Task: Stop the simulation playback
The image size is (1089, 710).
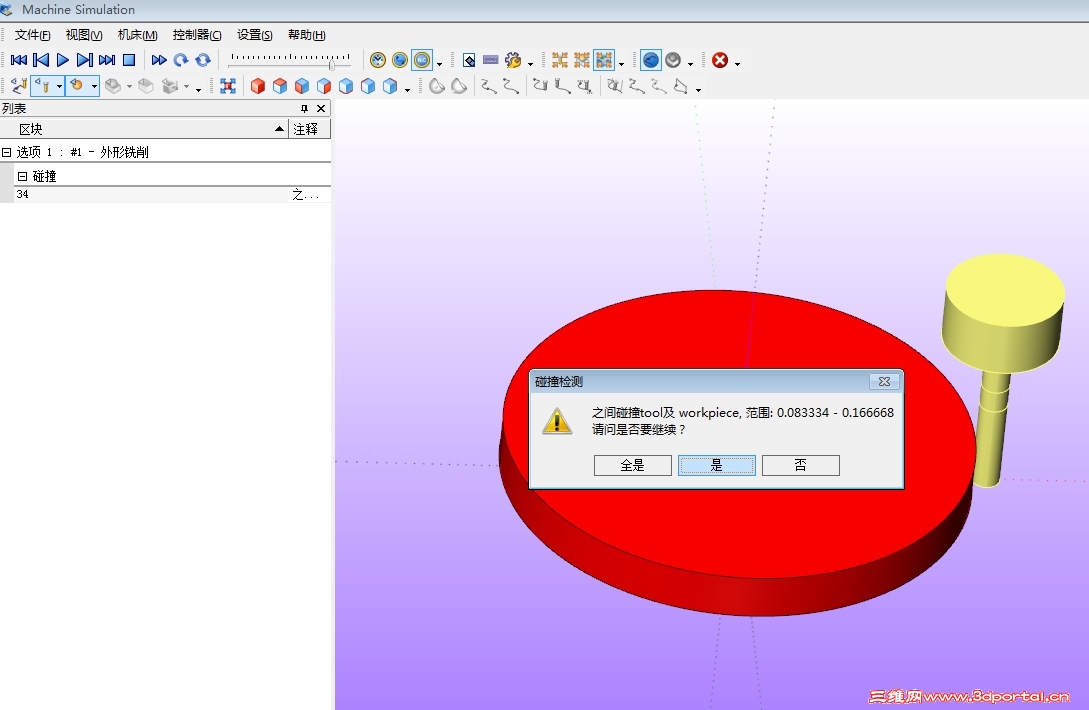Action: [129, 60]
